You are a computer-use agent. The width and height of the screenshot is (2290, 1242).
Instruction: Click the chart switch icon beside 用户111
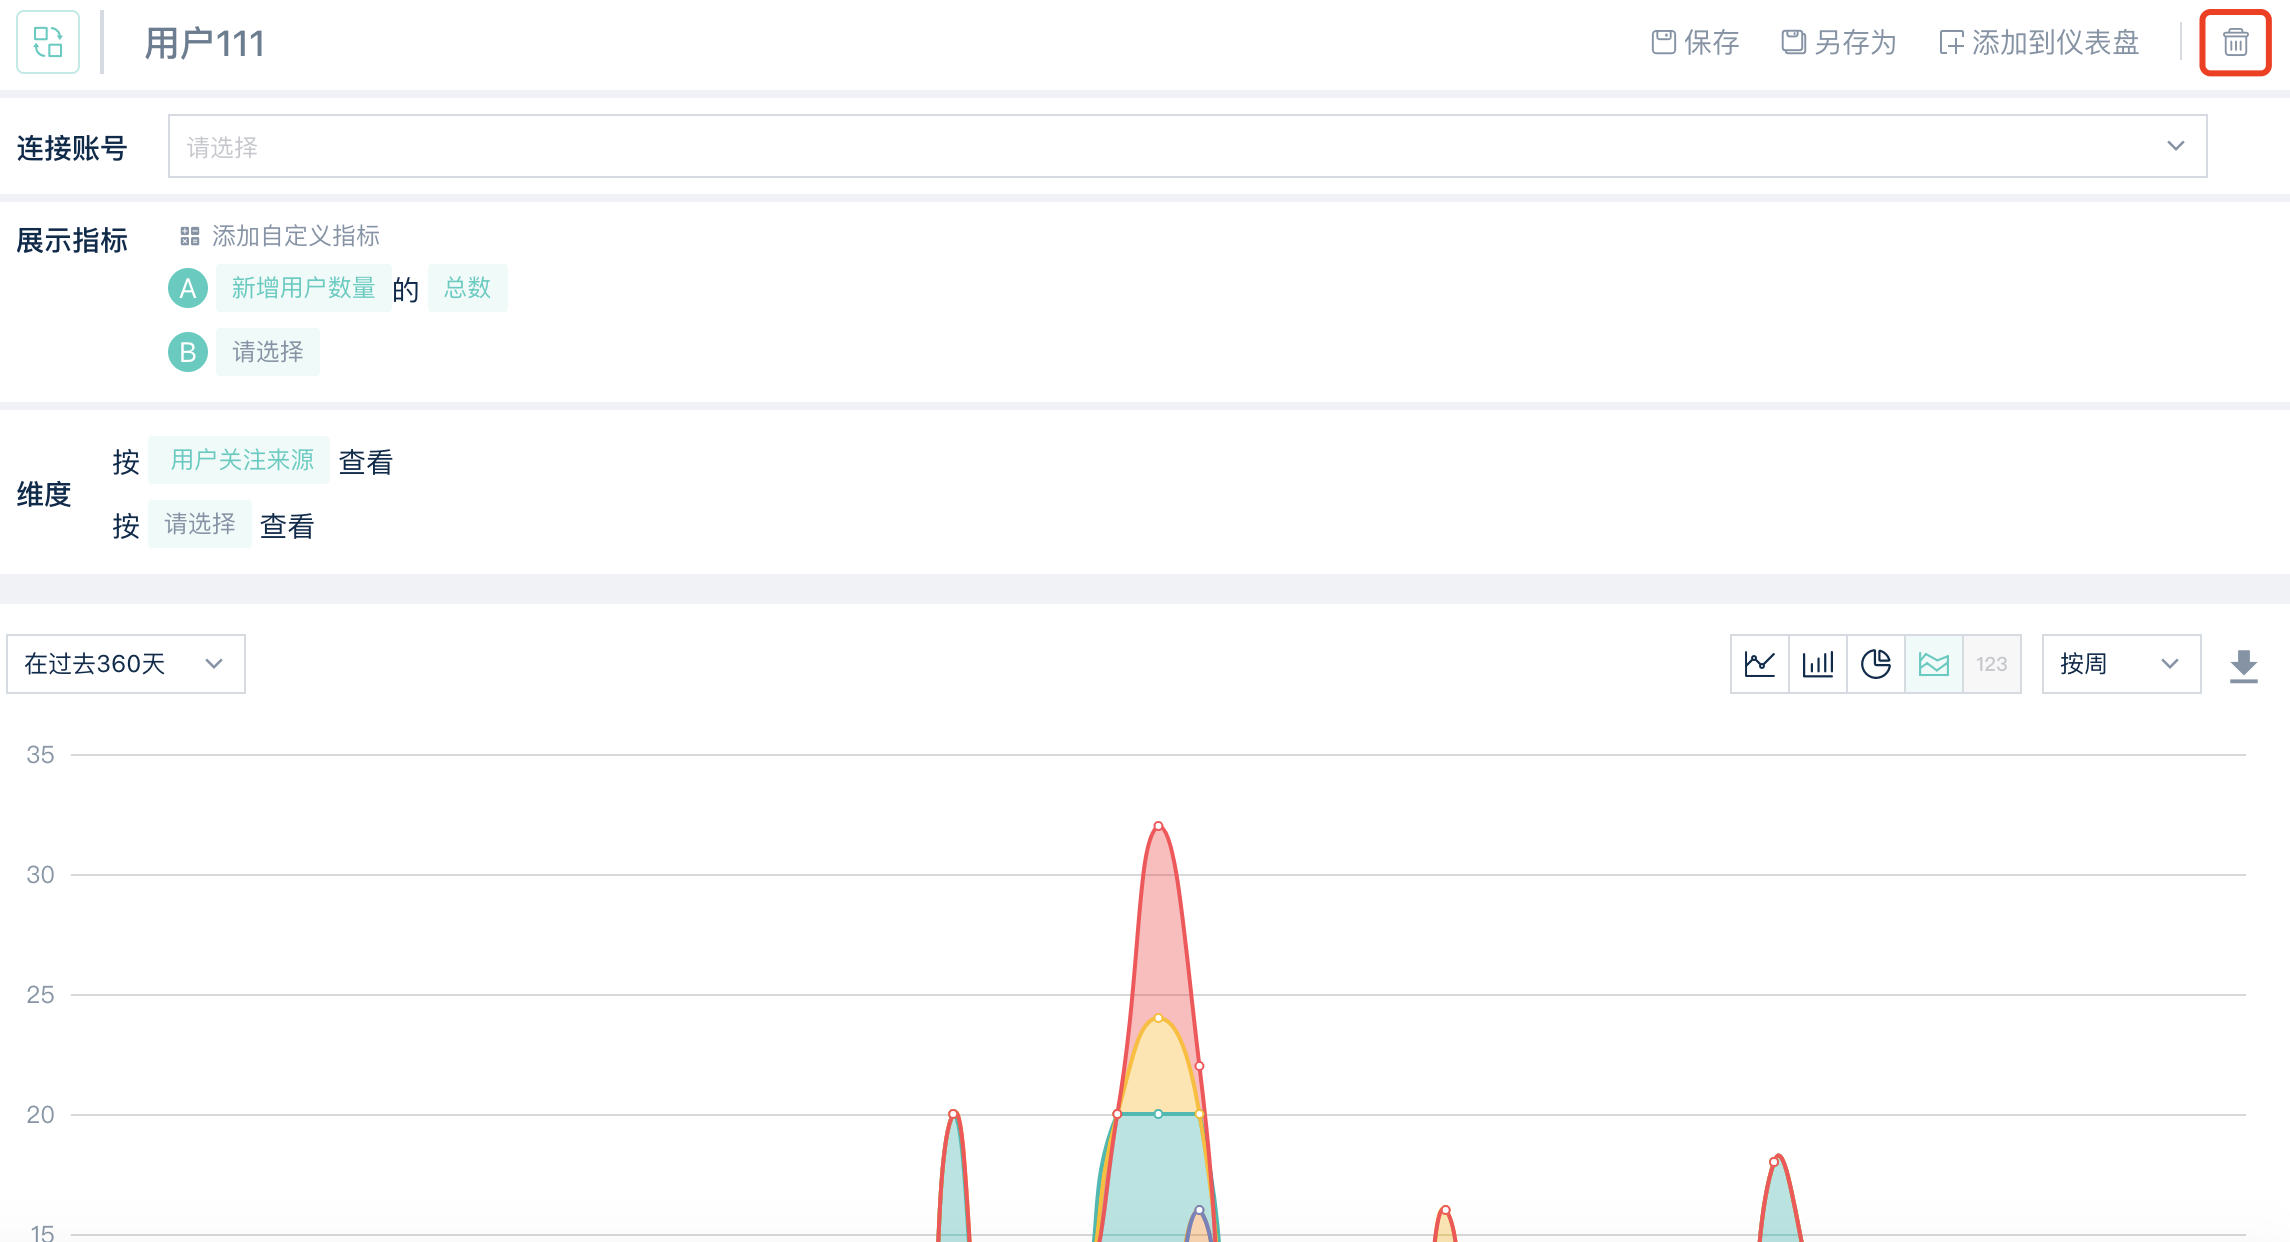(48, 42)
